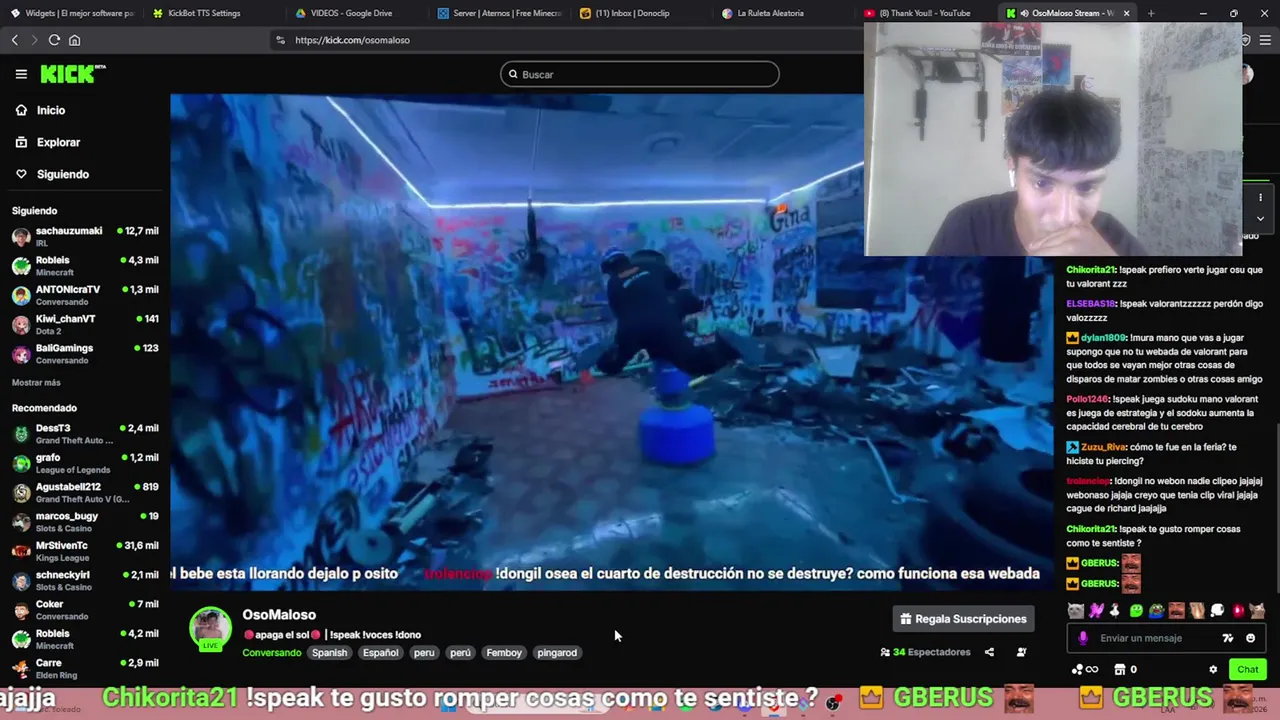Switch to Server Aternos tab

click(497, 13)
